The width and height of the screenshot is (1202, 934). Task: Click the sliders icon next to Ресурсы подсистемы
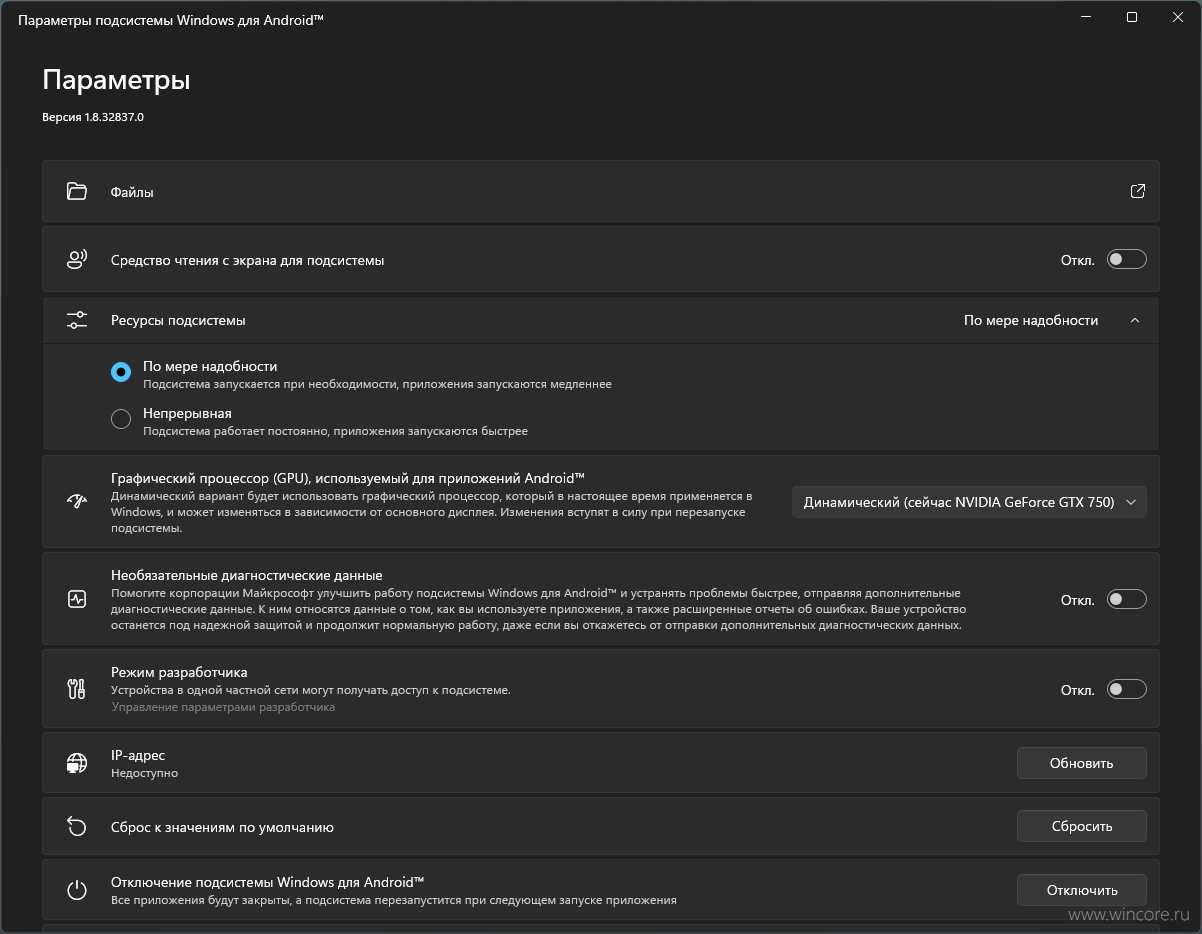pos(77,320)
